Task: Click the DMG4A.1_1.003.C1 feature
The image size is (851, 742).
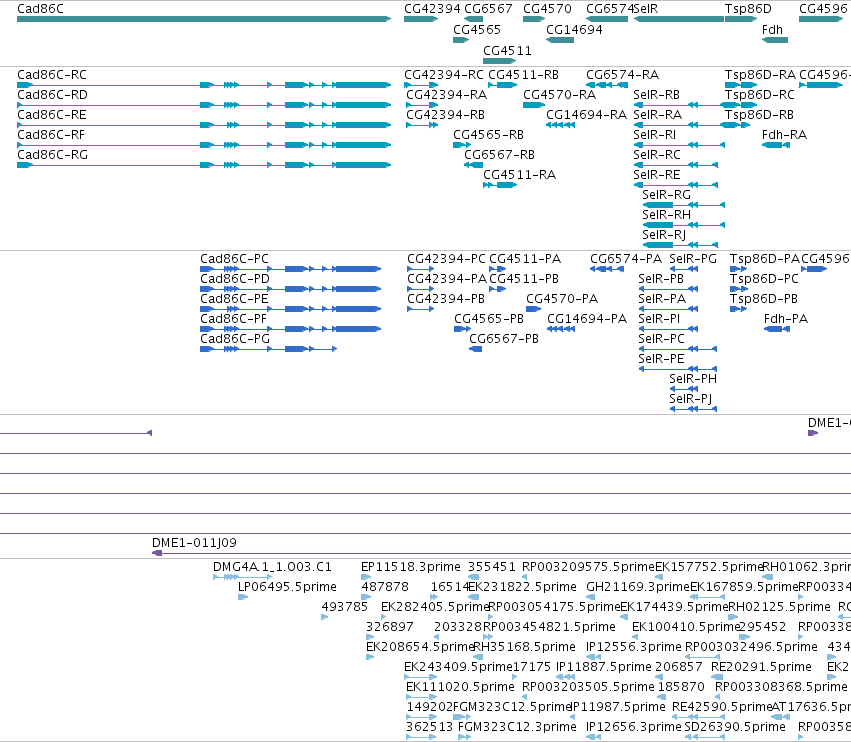Action: [x=243, y=577]
